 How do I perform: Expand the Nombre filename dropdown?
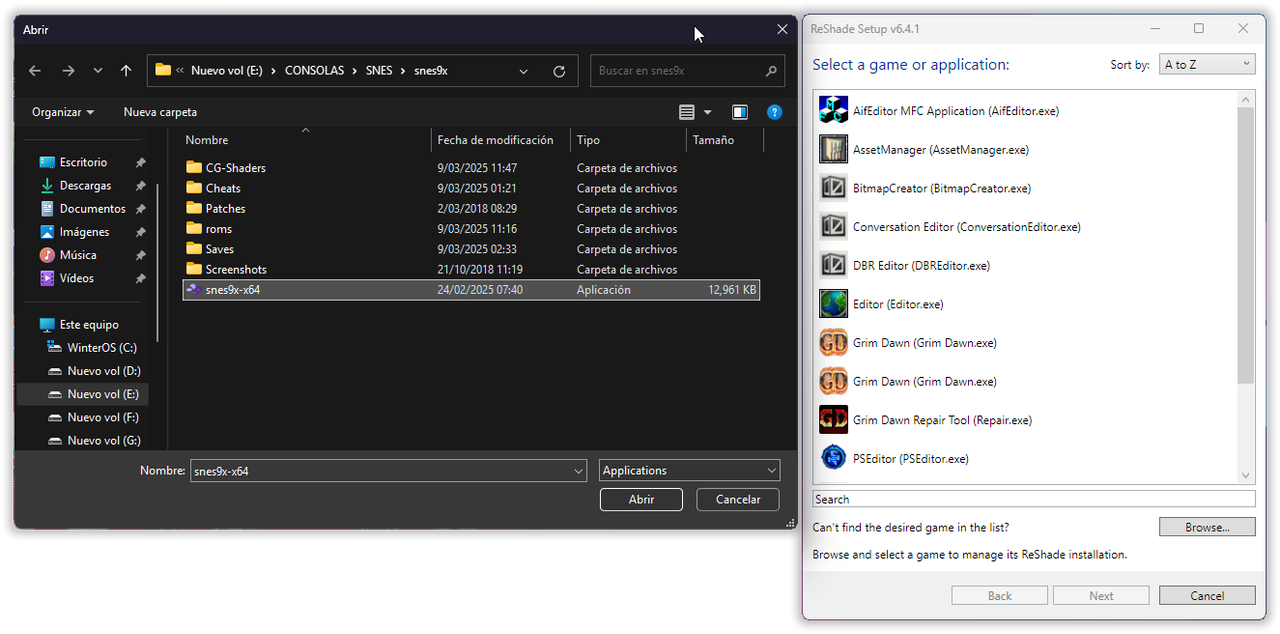pos(579,471)
